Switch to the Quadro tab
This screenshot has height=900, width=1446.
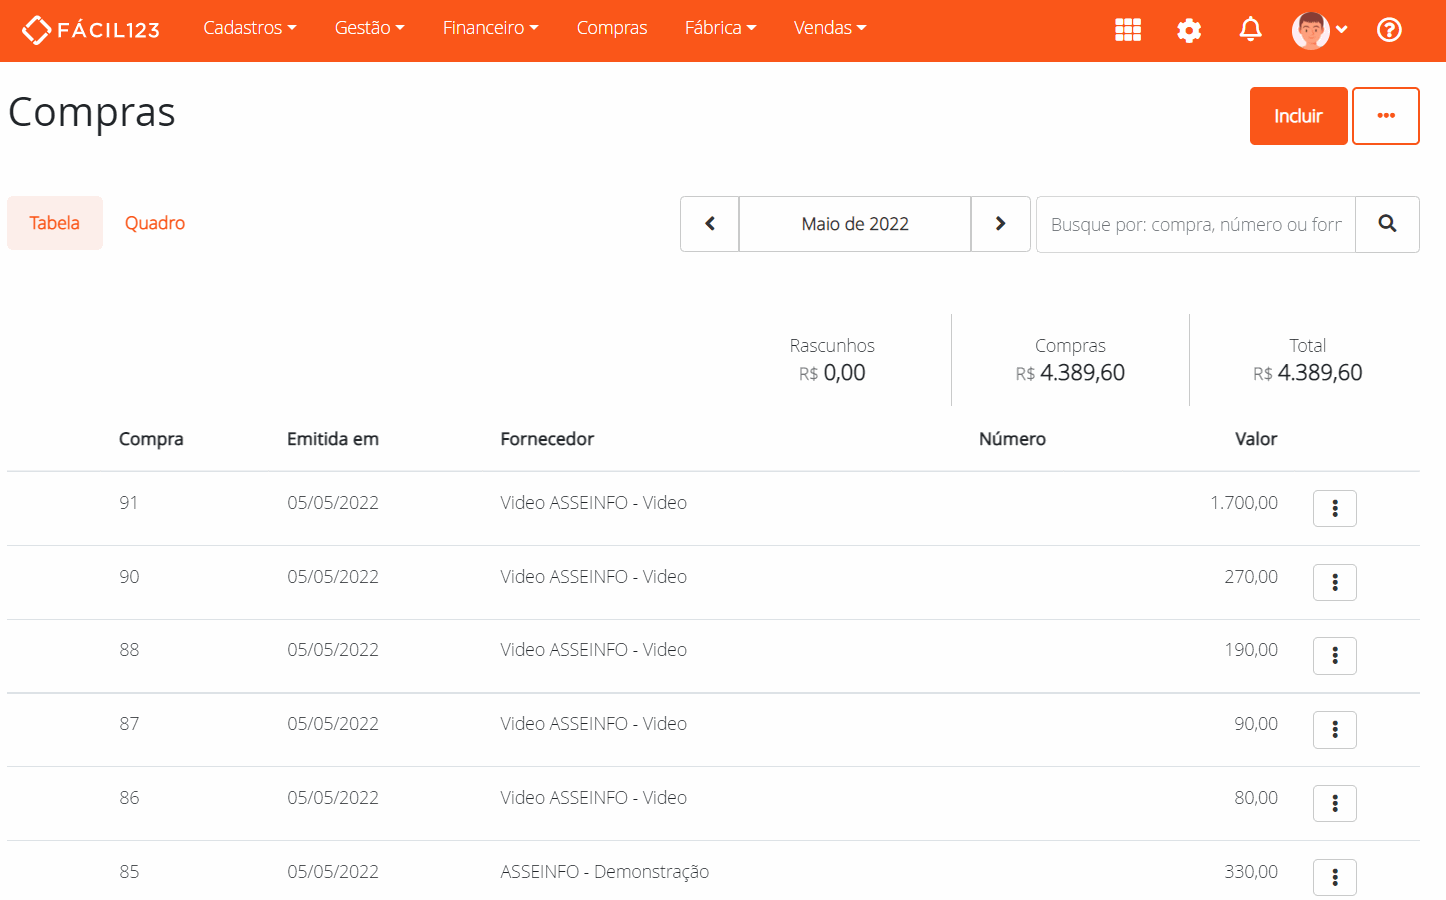click(x=155, y=223)
